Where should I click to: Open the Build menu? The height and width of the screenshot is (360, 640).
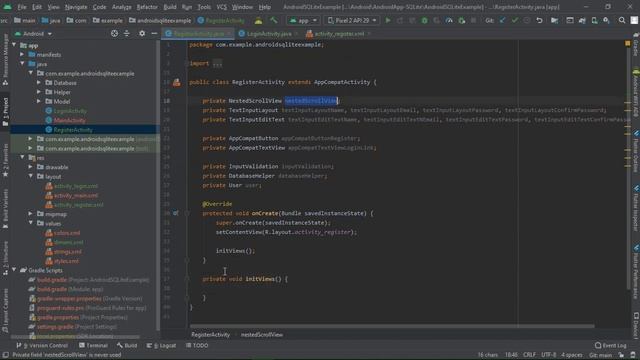coord(170,7)
